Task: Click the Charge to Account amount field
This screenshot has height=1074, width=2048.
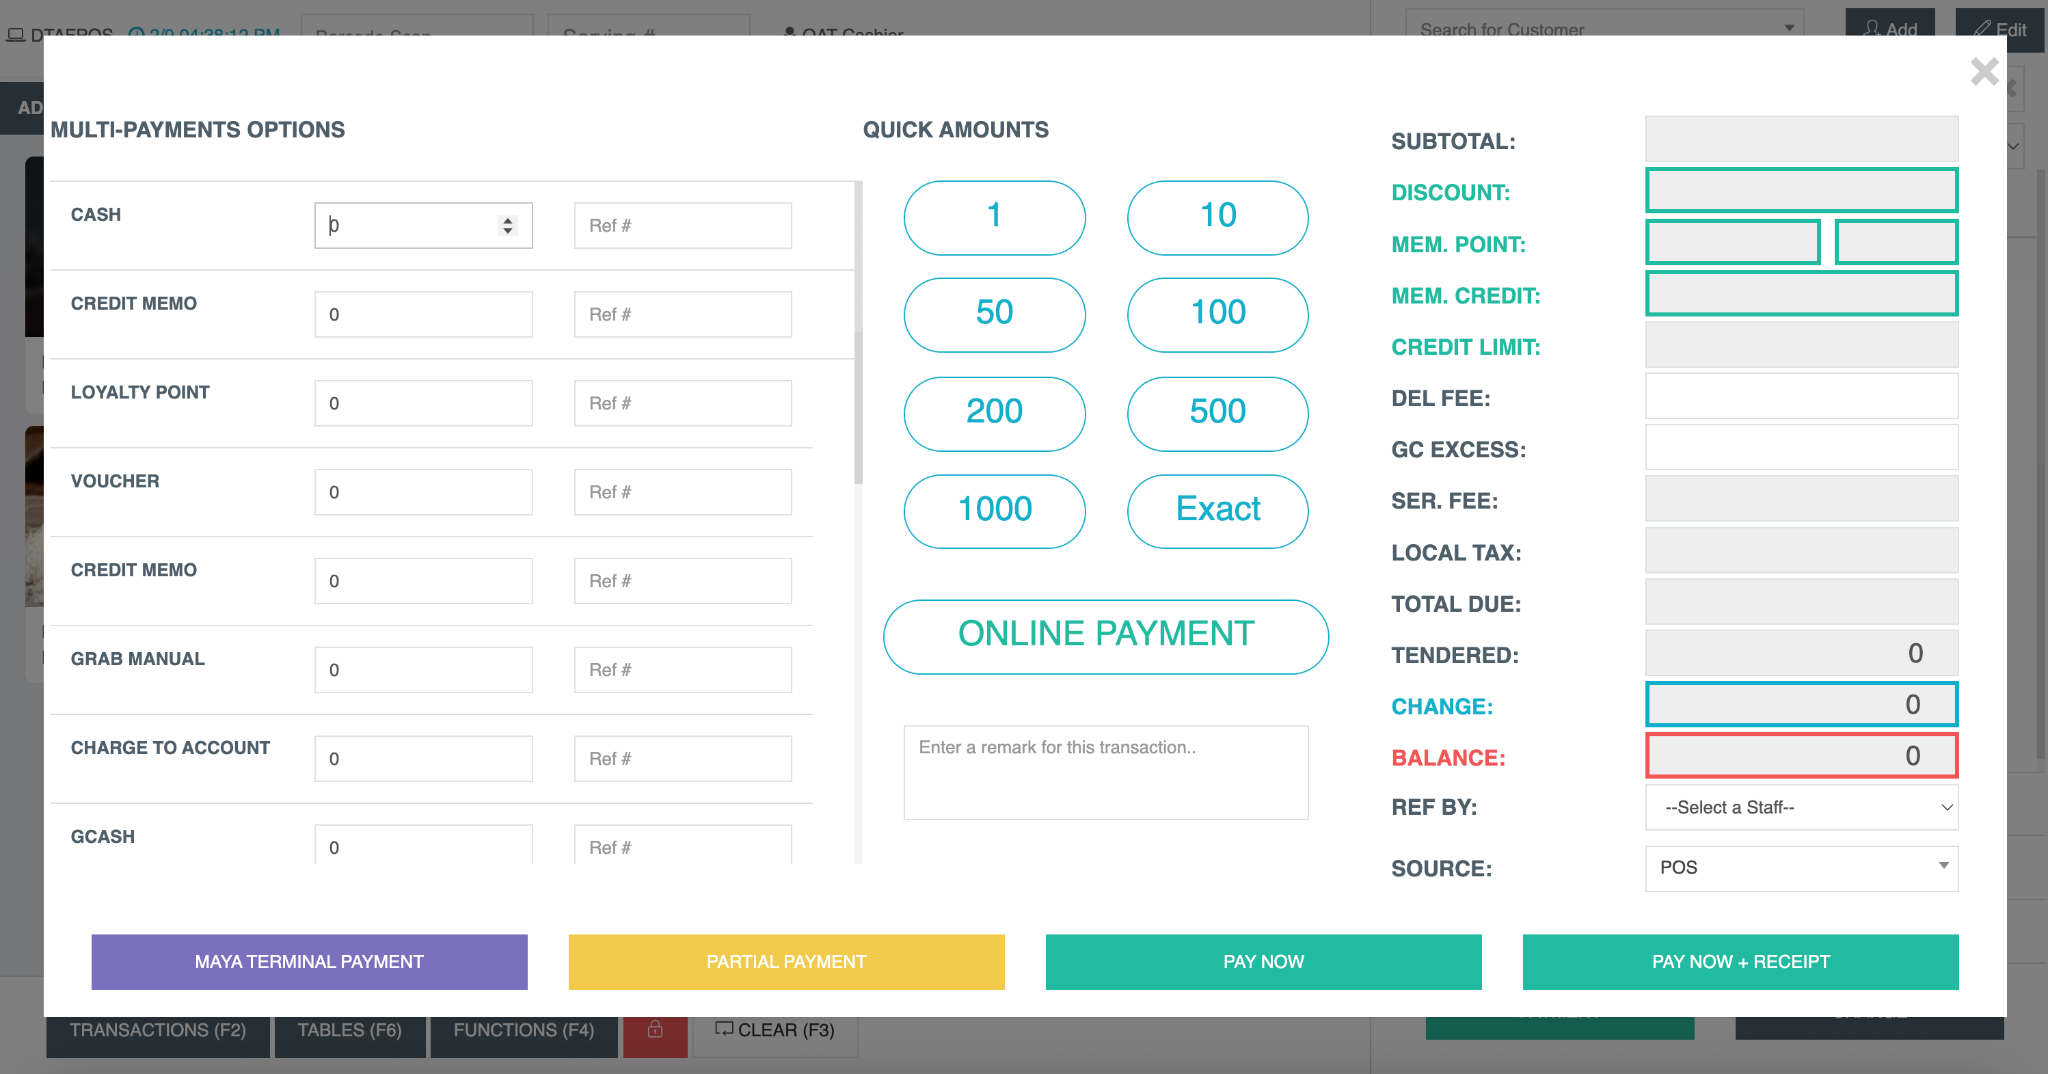Action: tap(423, 759)
